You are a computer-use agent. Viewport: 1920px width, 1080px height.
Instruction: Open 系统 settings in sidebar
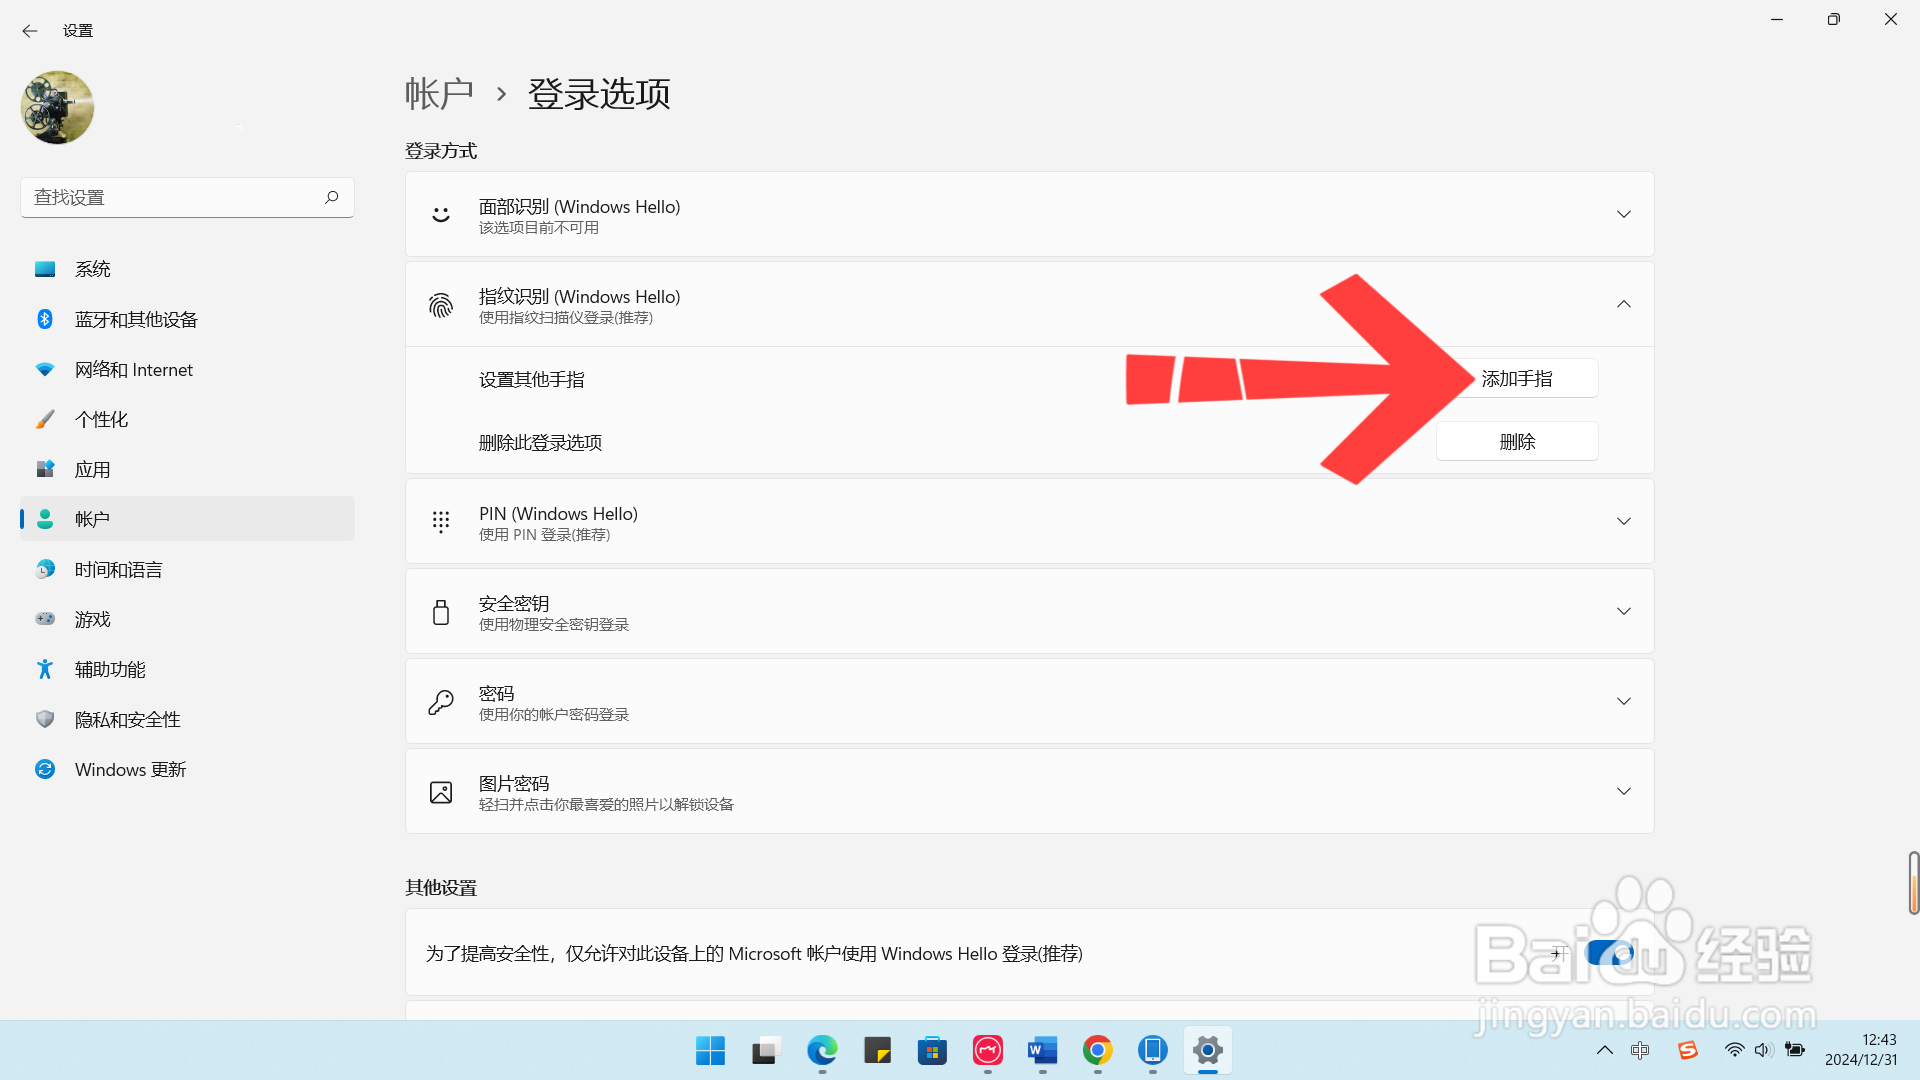coord(187,269)
